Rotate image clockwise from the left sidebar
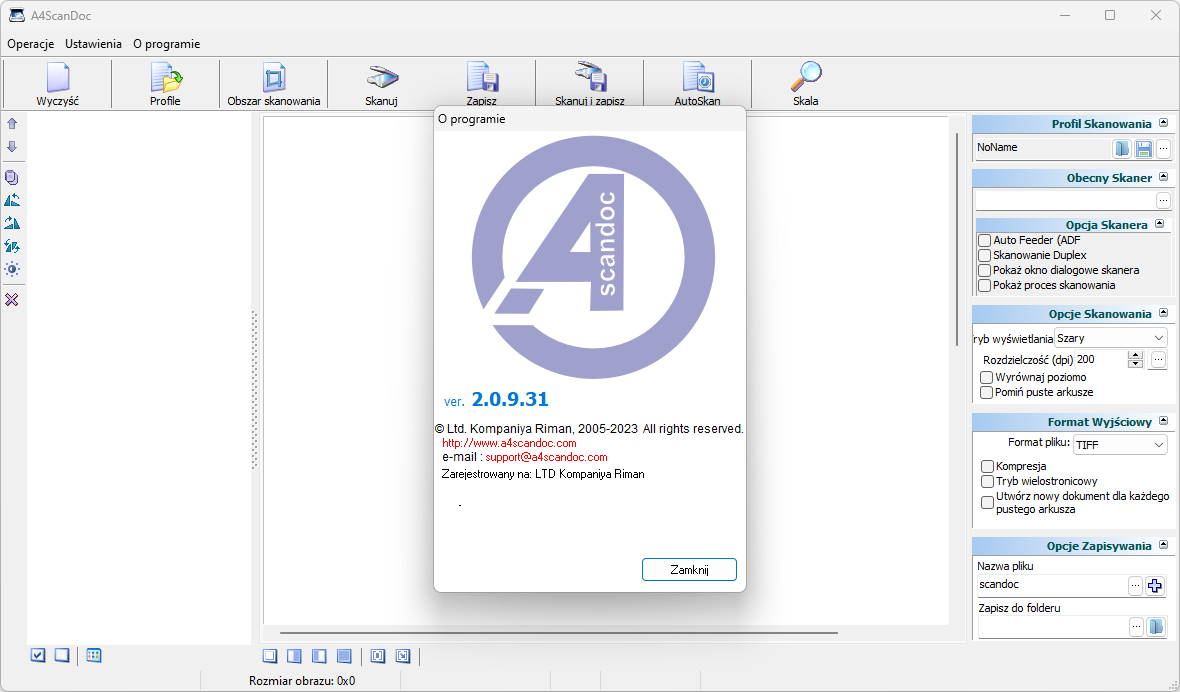 pos(12,223)
